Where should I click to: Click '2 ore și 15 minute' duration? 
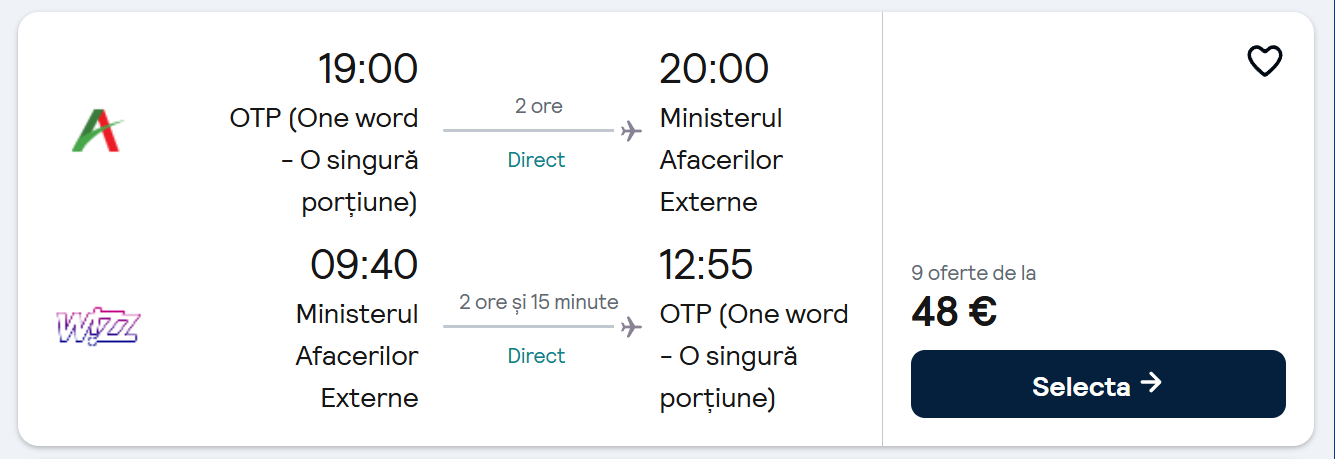pyautogui.click(x=538, y=302)
